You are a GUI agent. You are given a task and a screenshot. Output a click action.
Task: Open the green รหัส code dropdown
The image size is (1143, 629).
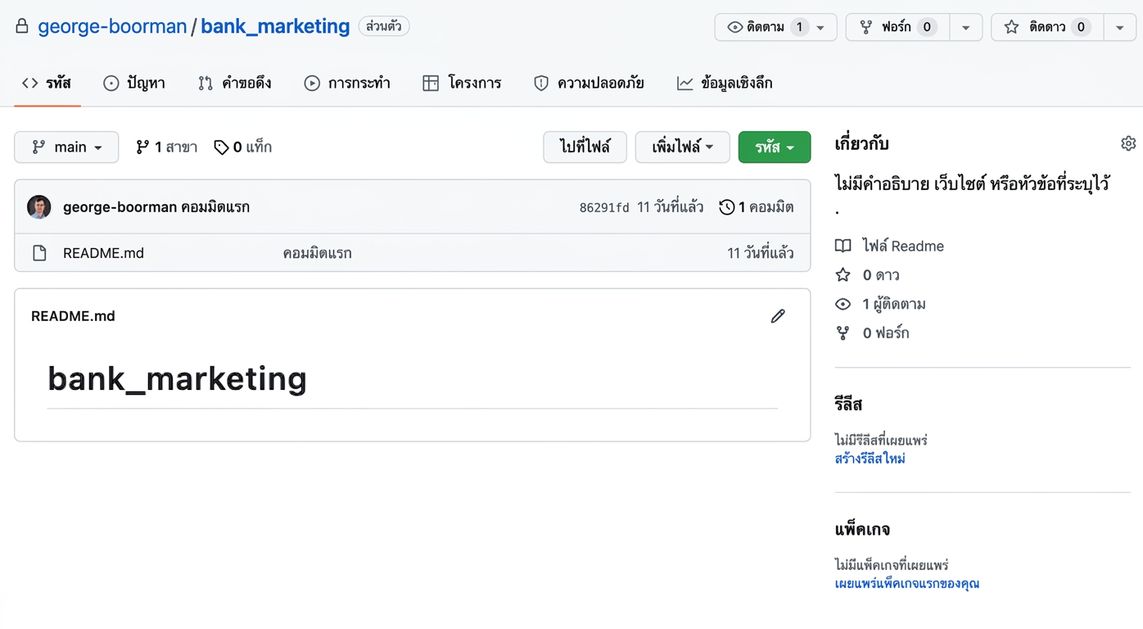(774, 147)
